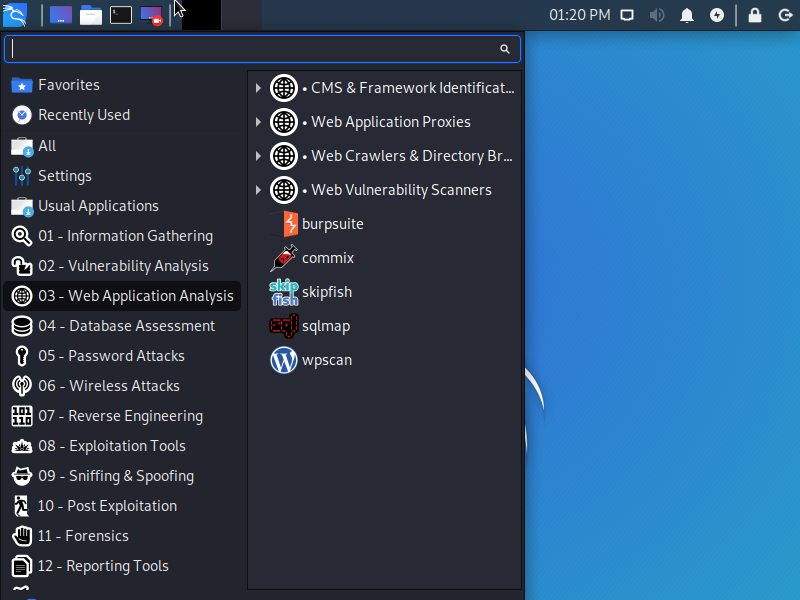
Task: Open sqlmap from the menu
Action: pyautogui.click(x=325, y=326)
